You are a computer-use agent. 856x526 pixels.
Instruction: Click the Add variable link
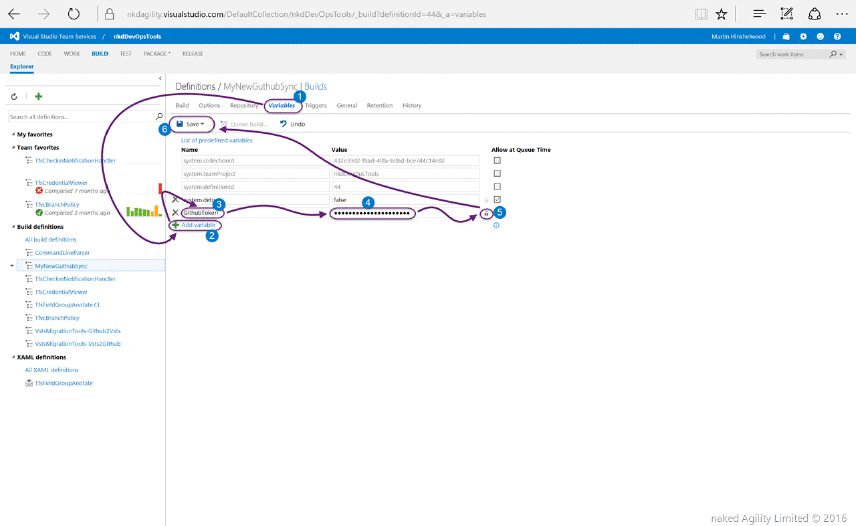click(198, 225)
